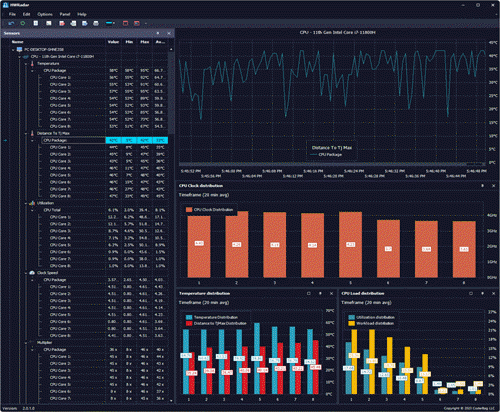Click the Temperature thermometer icon
This screenshot has width=500, height=412.
(x=32, y=64)
